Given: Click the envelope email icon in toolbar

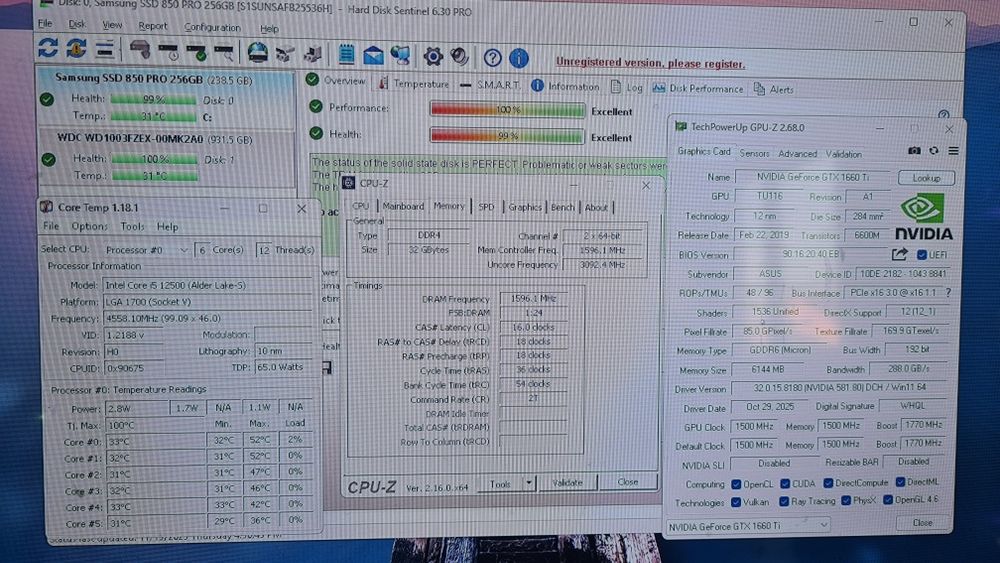Looking at the screenshot, I should click(x=373, y=56).
